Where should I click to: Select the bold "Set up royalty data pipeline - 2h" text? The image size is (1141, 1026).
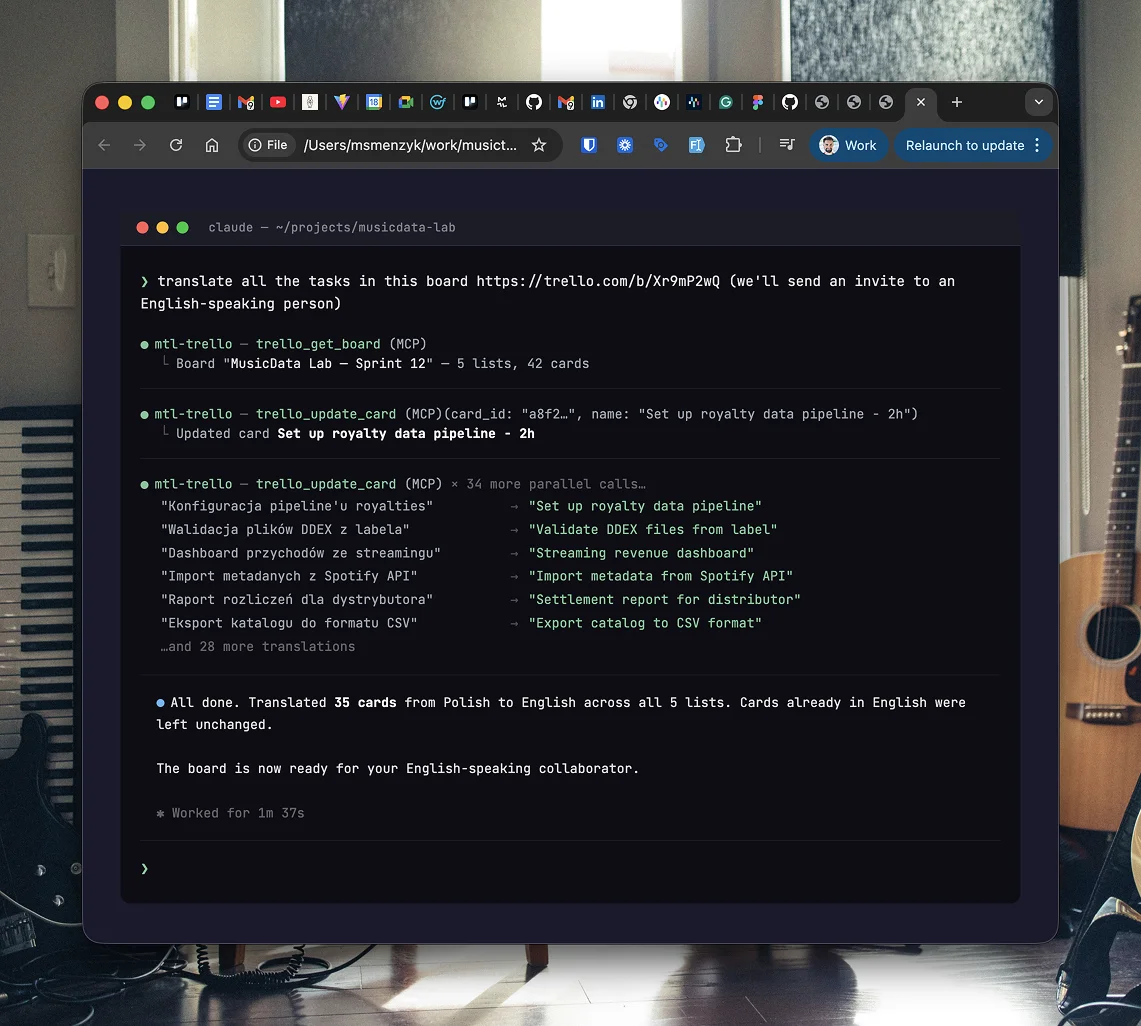coord(406,434)
